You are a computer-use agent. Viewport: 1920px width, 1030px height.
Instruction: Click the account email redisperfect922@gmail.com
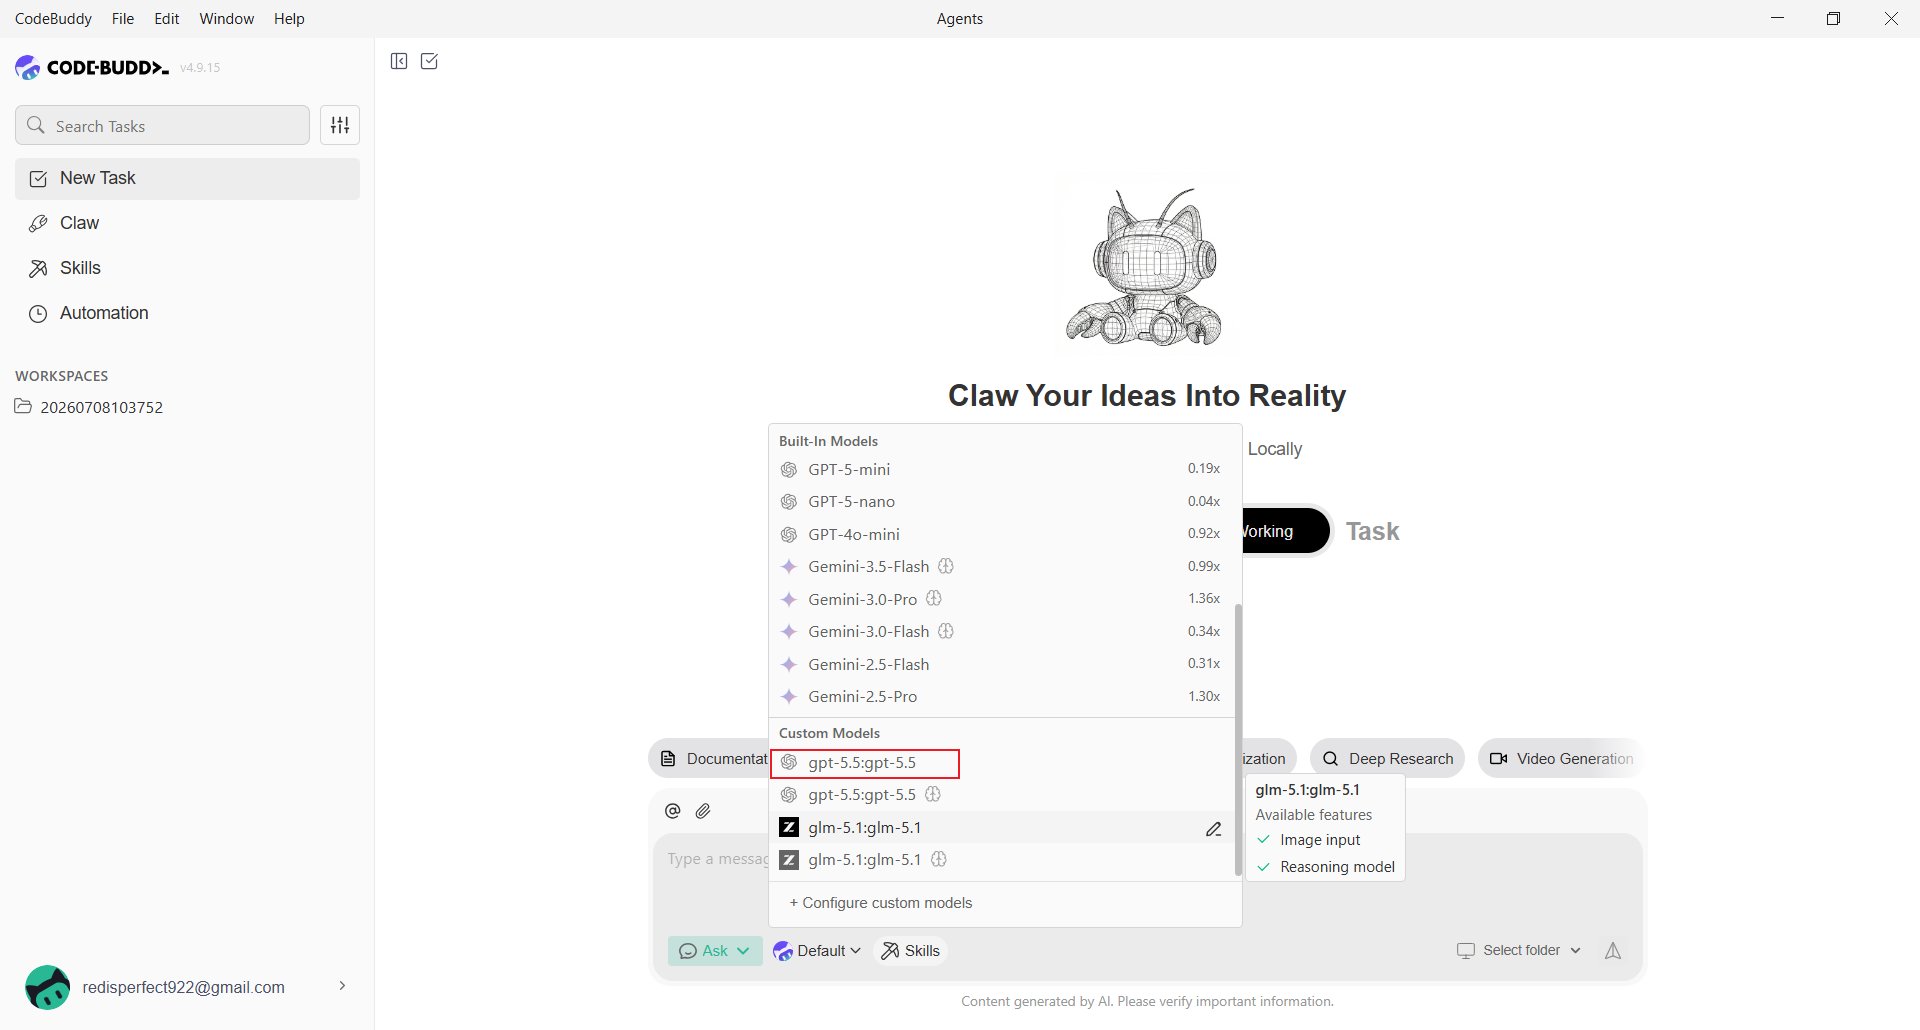(x=183, y=987)
